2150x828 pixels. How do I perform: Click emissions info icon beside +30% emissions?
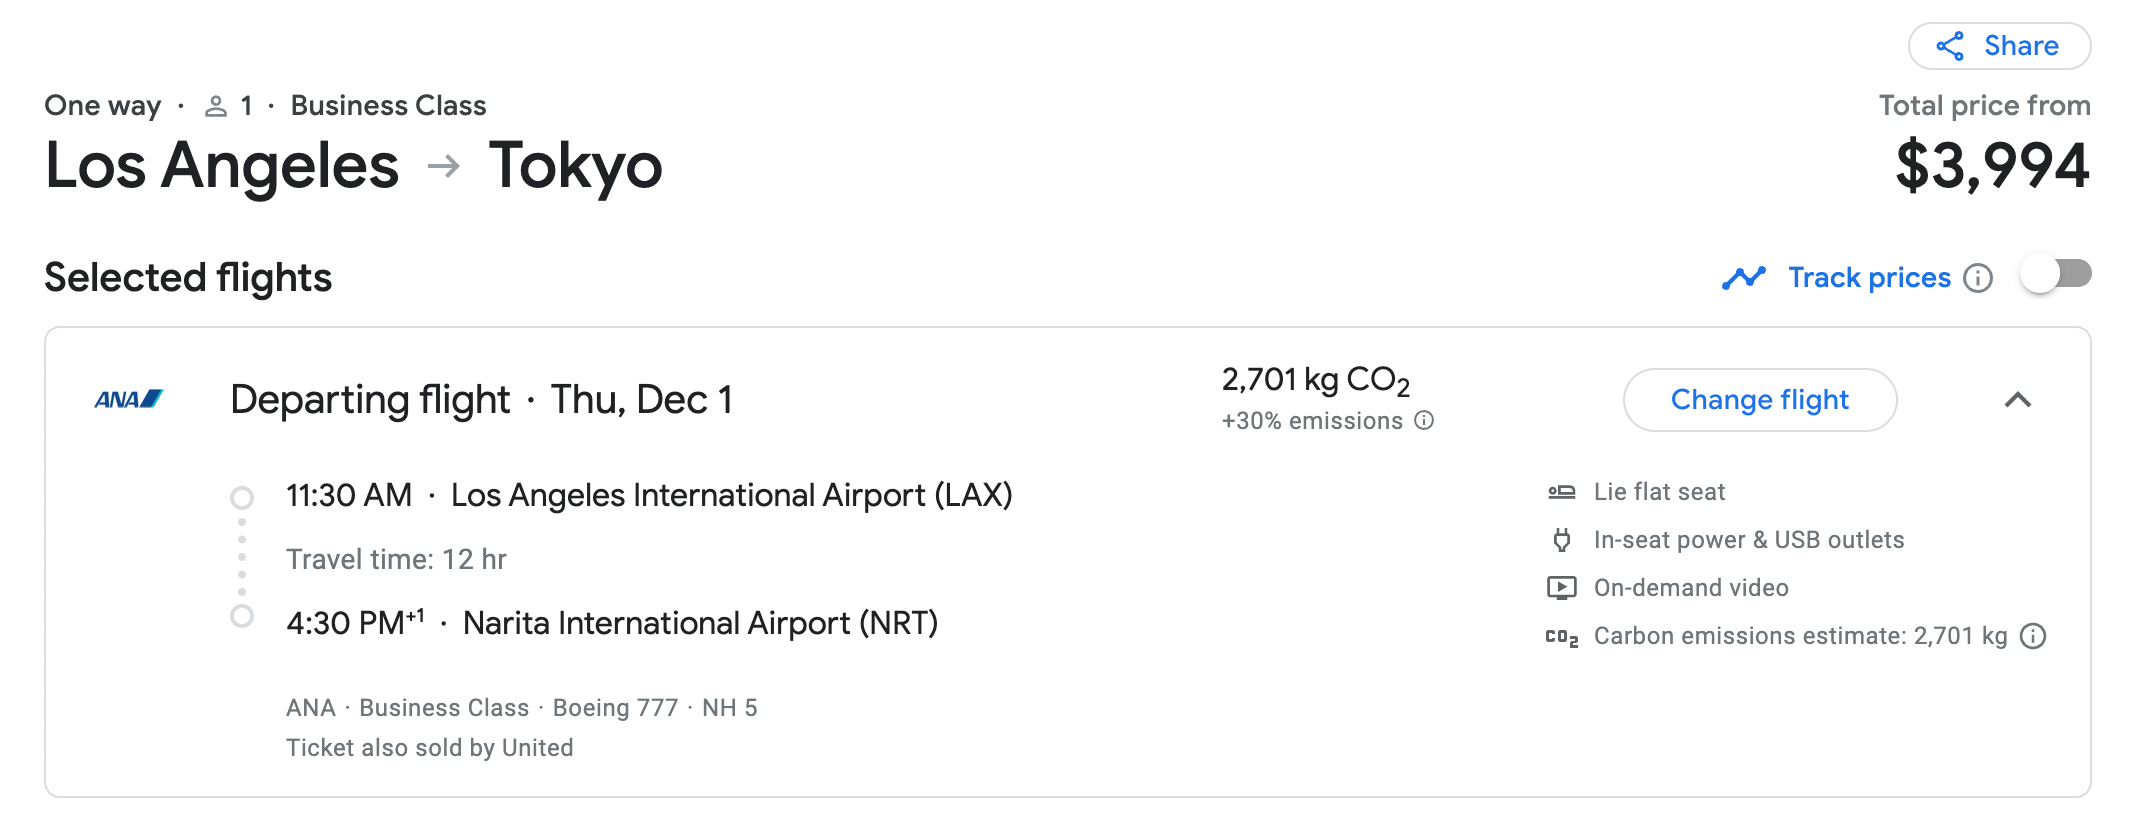(x=1424, y=420)
